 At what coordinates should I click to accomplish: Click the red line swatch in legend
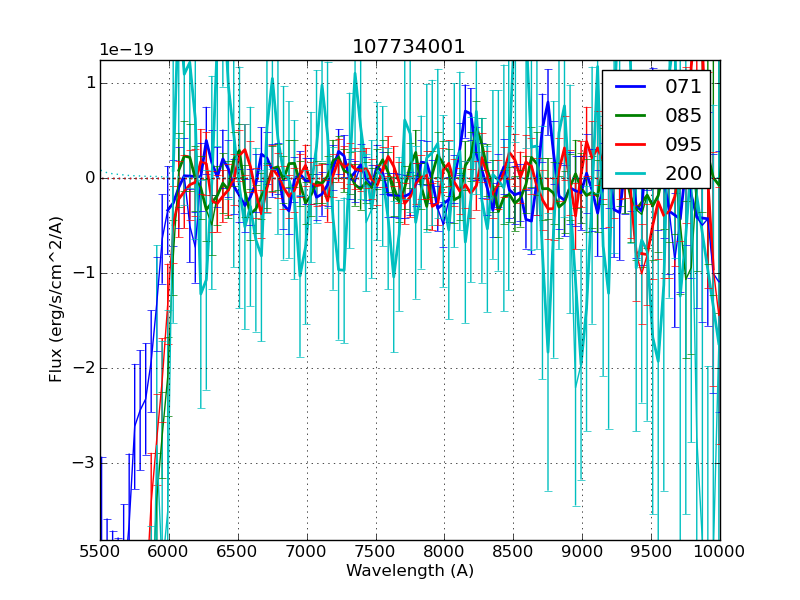click(632, 145)
